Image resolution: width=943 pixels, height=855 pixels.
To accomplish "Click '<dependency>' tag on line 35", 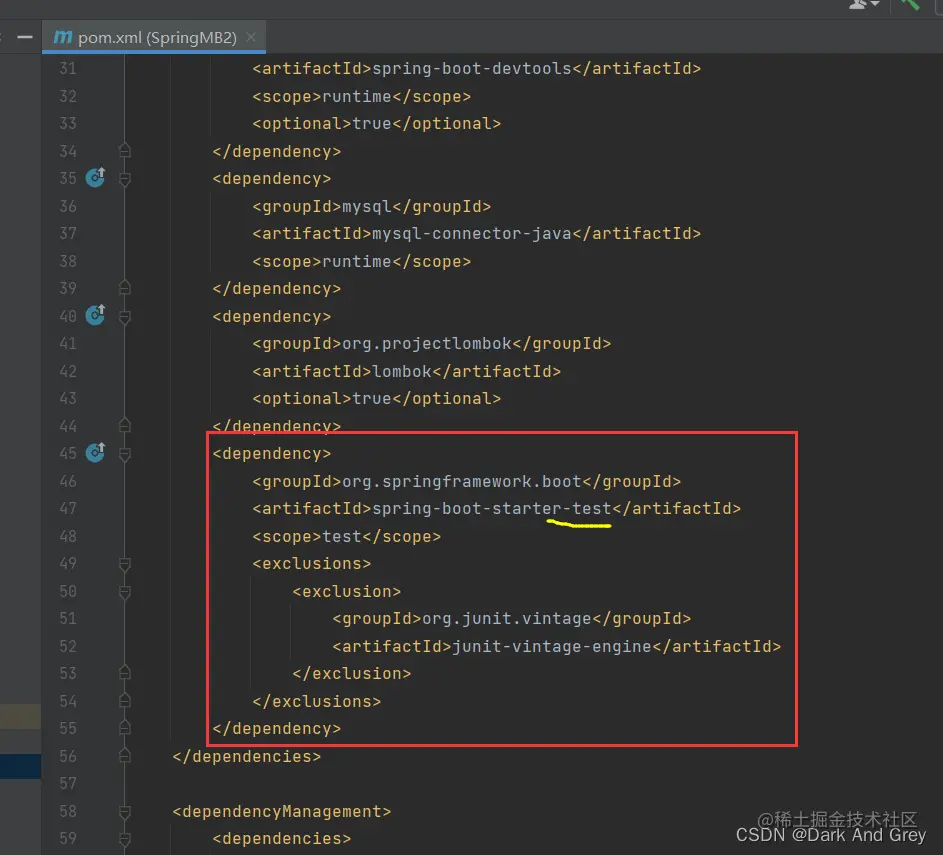I will [272, 179].
